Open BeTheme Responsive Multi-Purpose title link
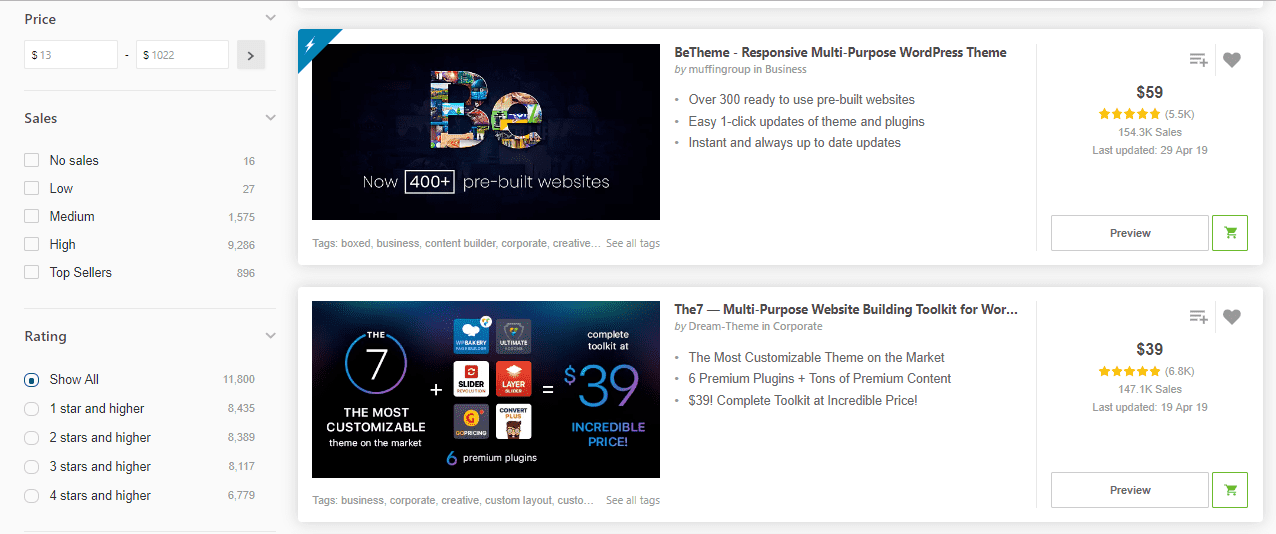The image size is (1276, 534). (841, 52)
